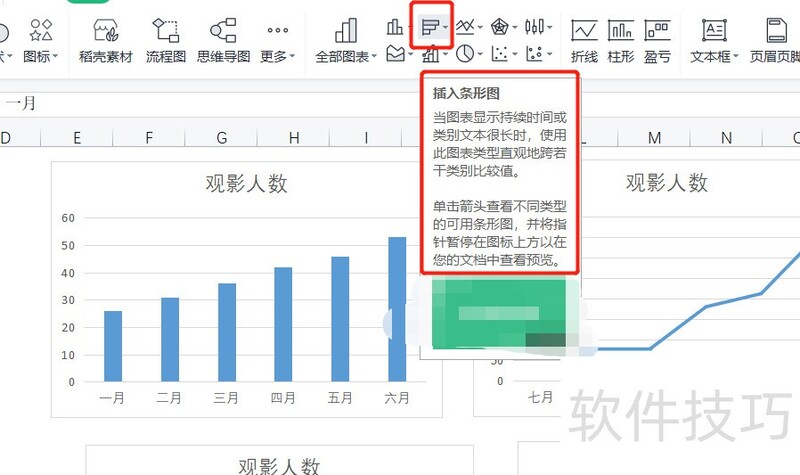This screenshot has height=475, width=800.
Task: Insert a 流程图 flowchart
Action: pos(166,41)
